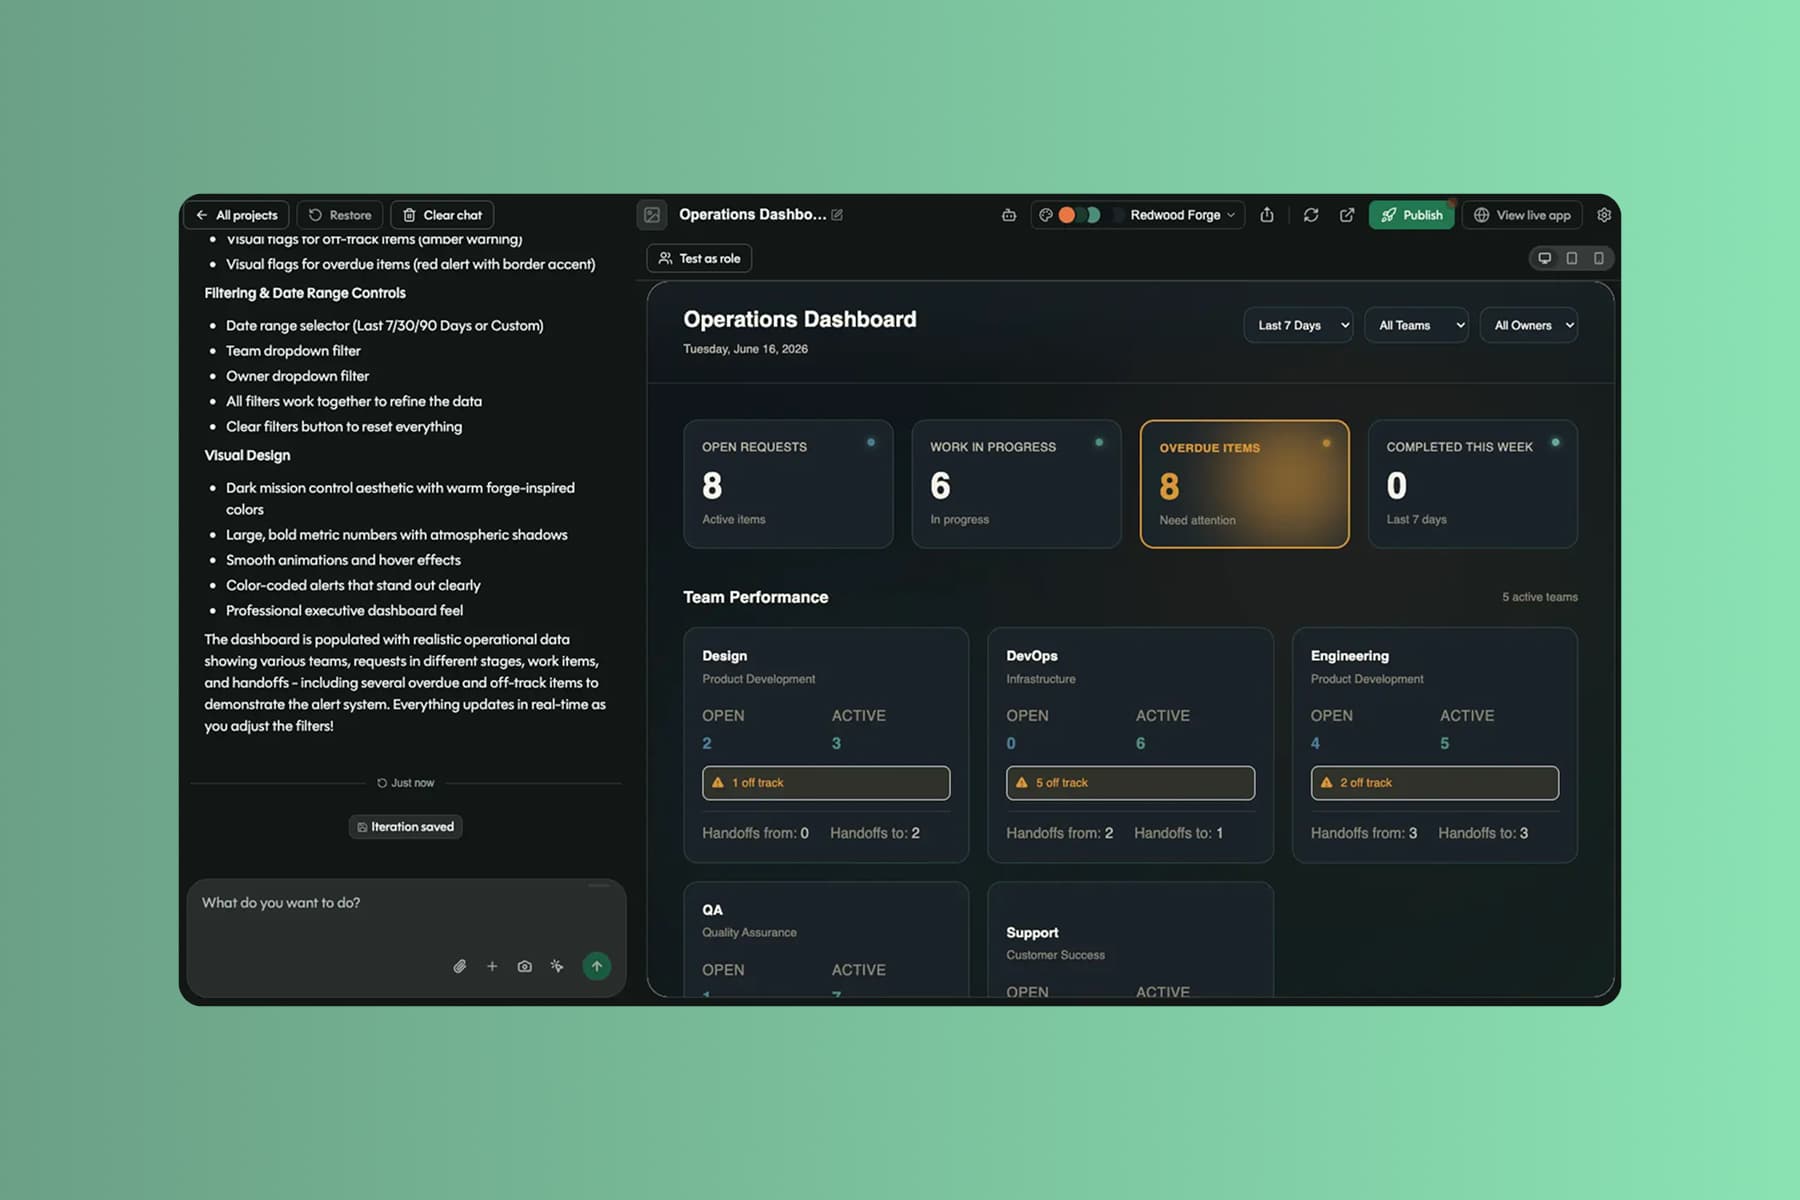Click the Team Performance heading
Image resolution: width=1800 pixels, height=1200 pixels.
(755, 597)
